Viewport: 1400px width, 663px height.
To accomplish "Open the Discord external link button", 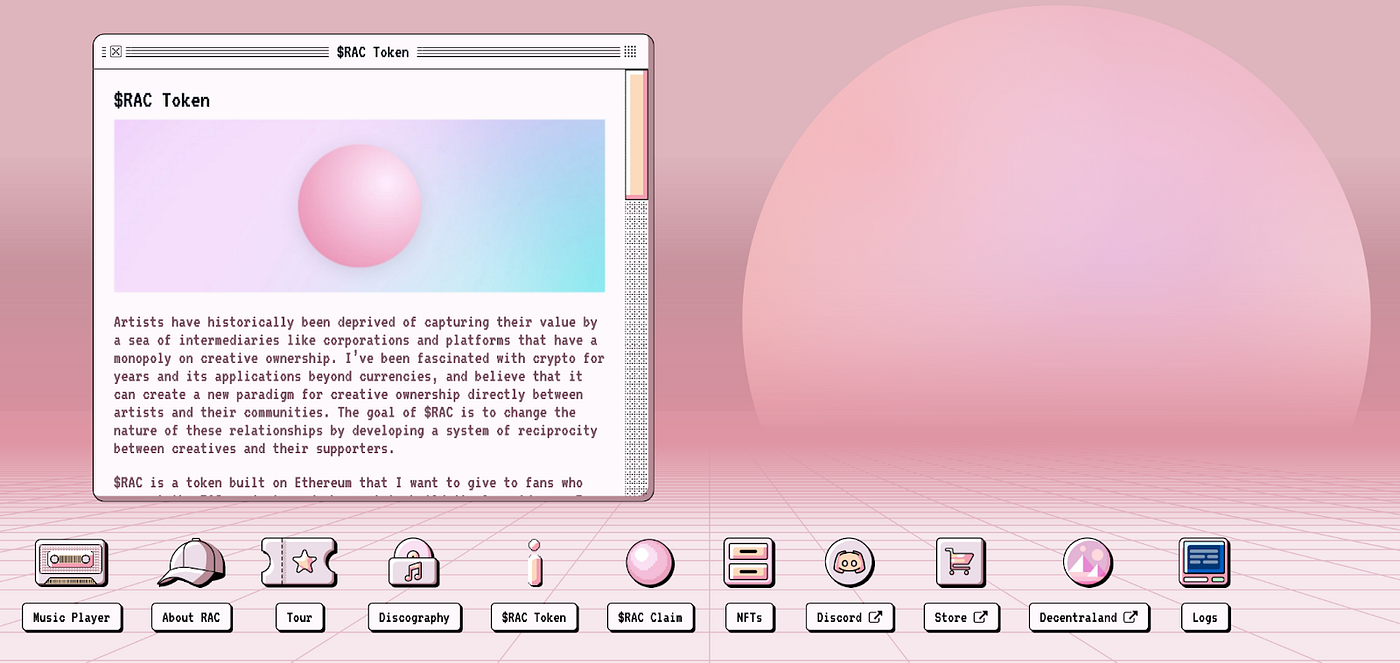I will click(x=850, y=618).
